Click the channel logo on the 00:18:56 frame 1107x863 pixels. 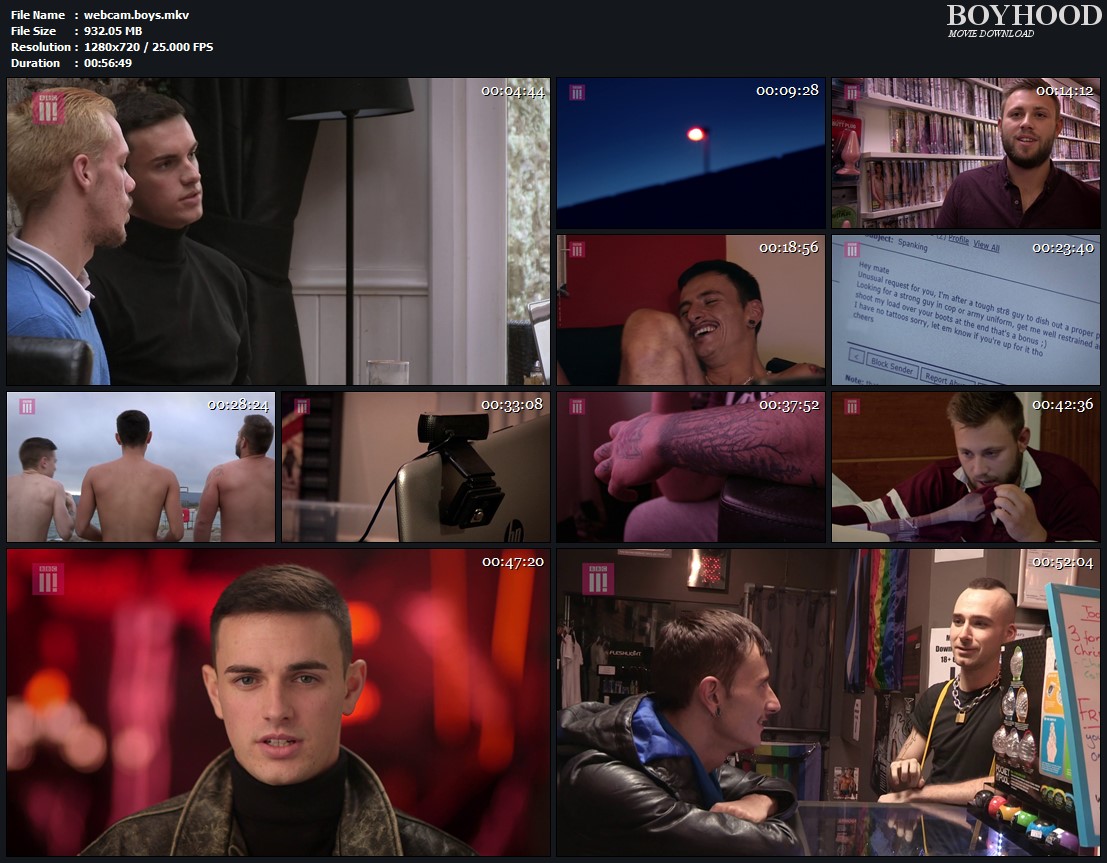(x=577, y=249)
